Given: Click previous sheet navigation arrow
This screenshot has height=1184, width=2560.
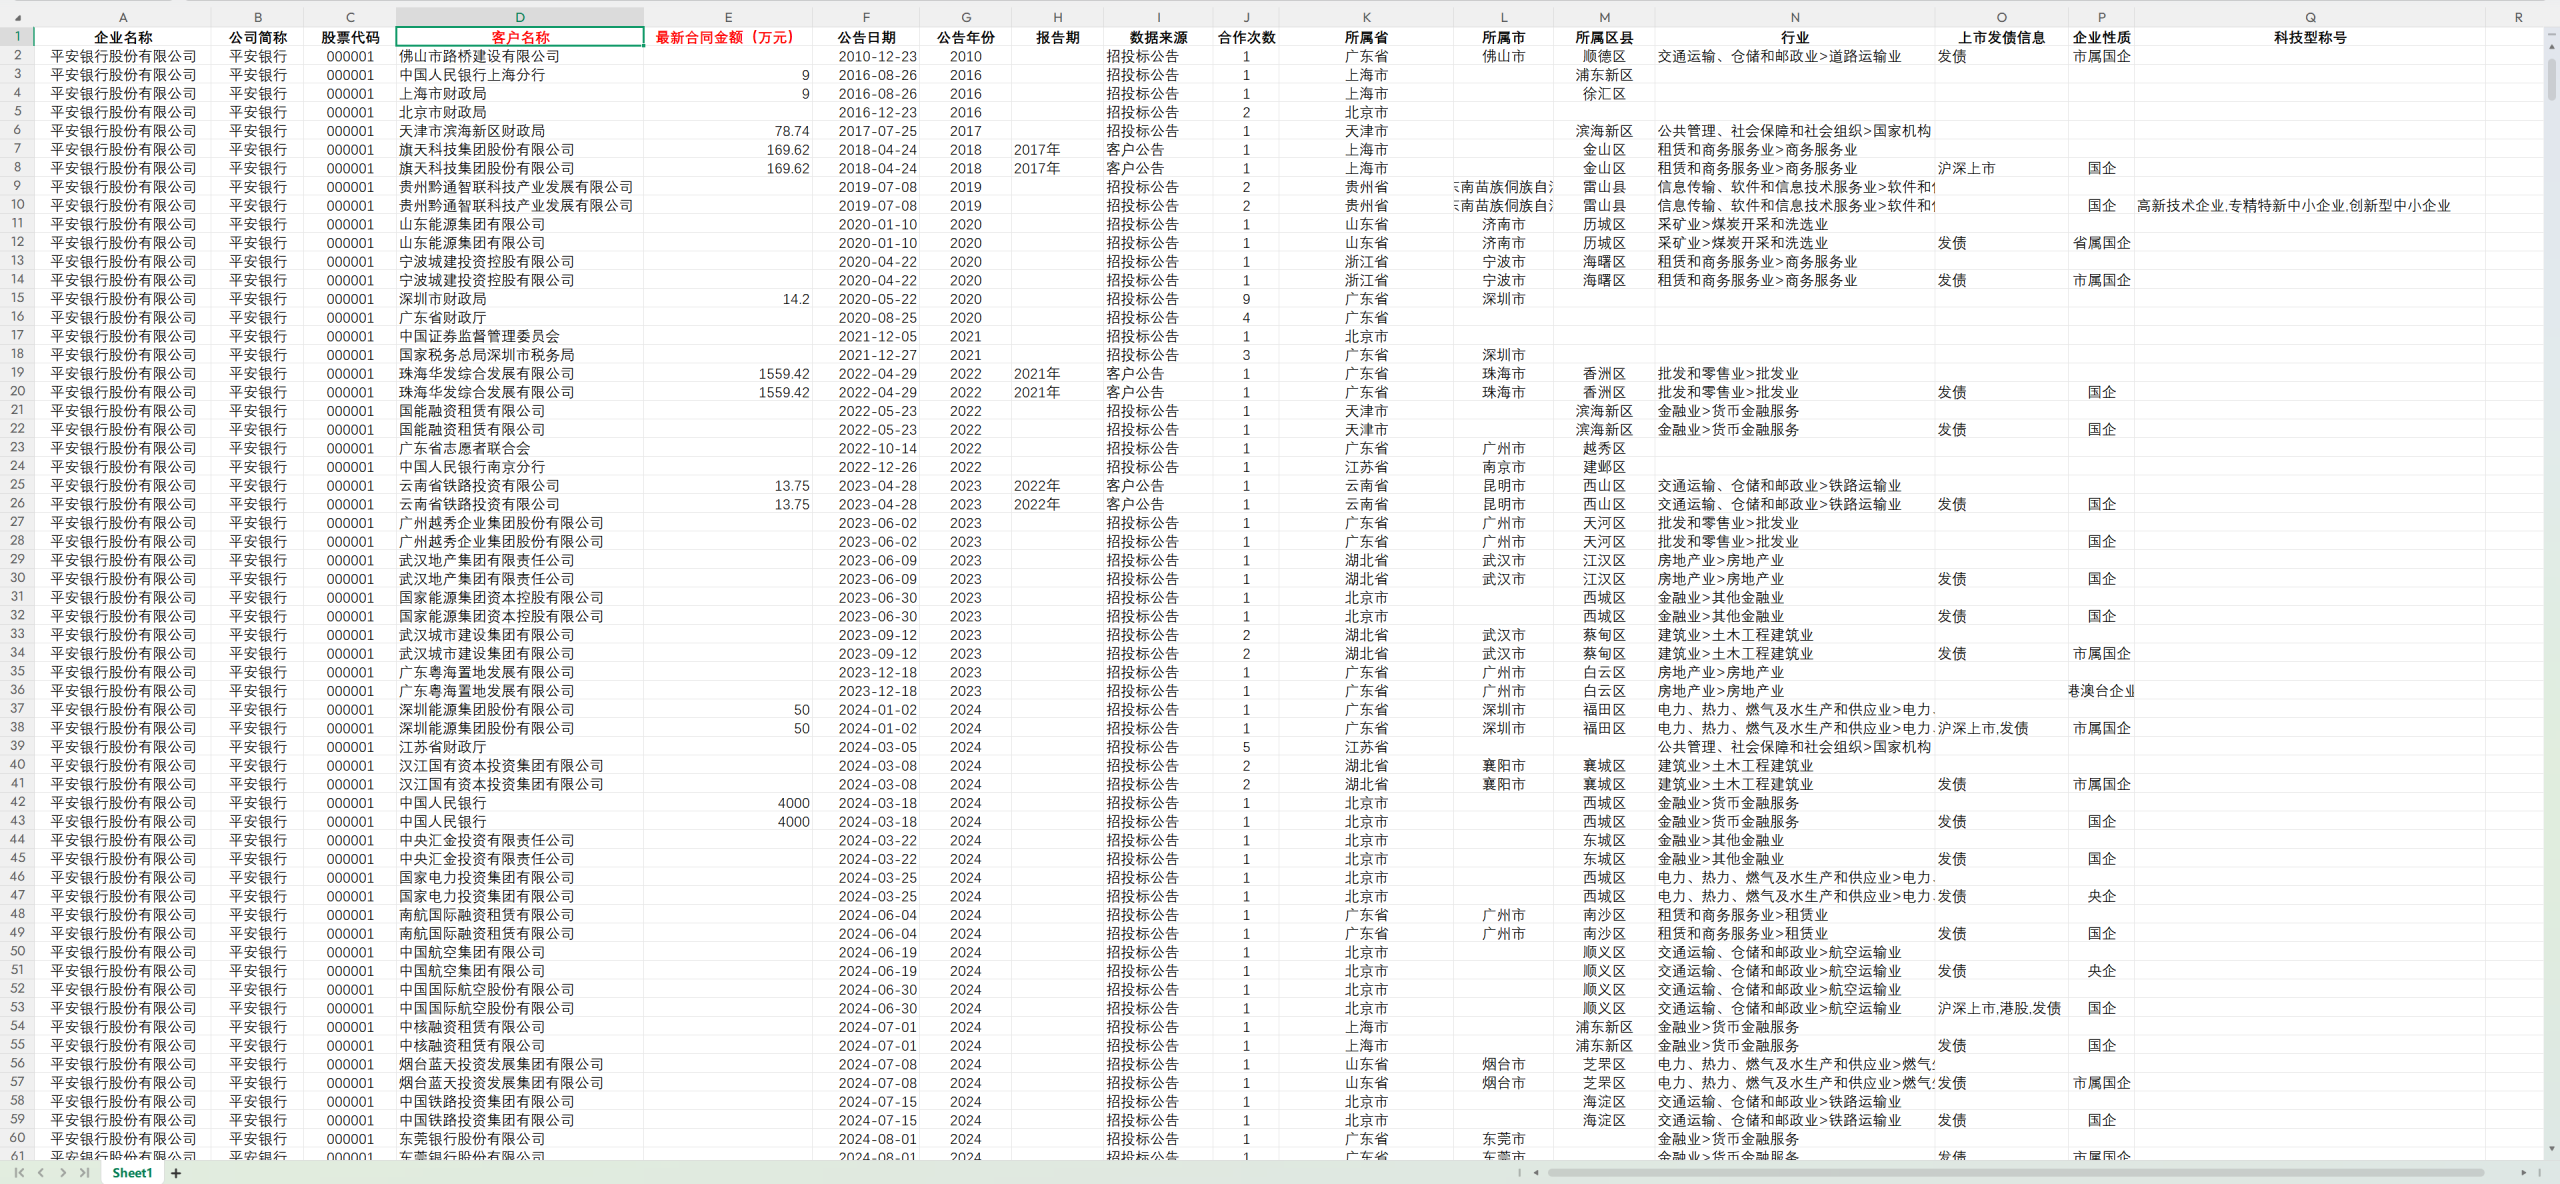Looking at the screenshot, I should (x=41, y=1173).
